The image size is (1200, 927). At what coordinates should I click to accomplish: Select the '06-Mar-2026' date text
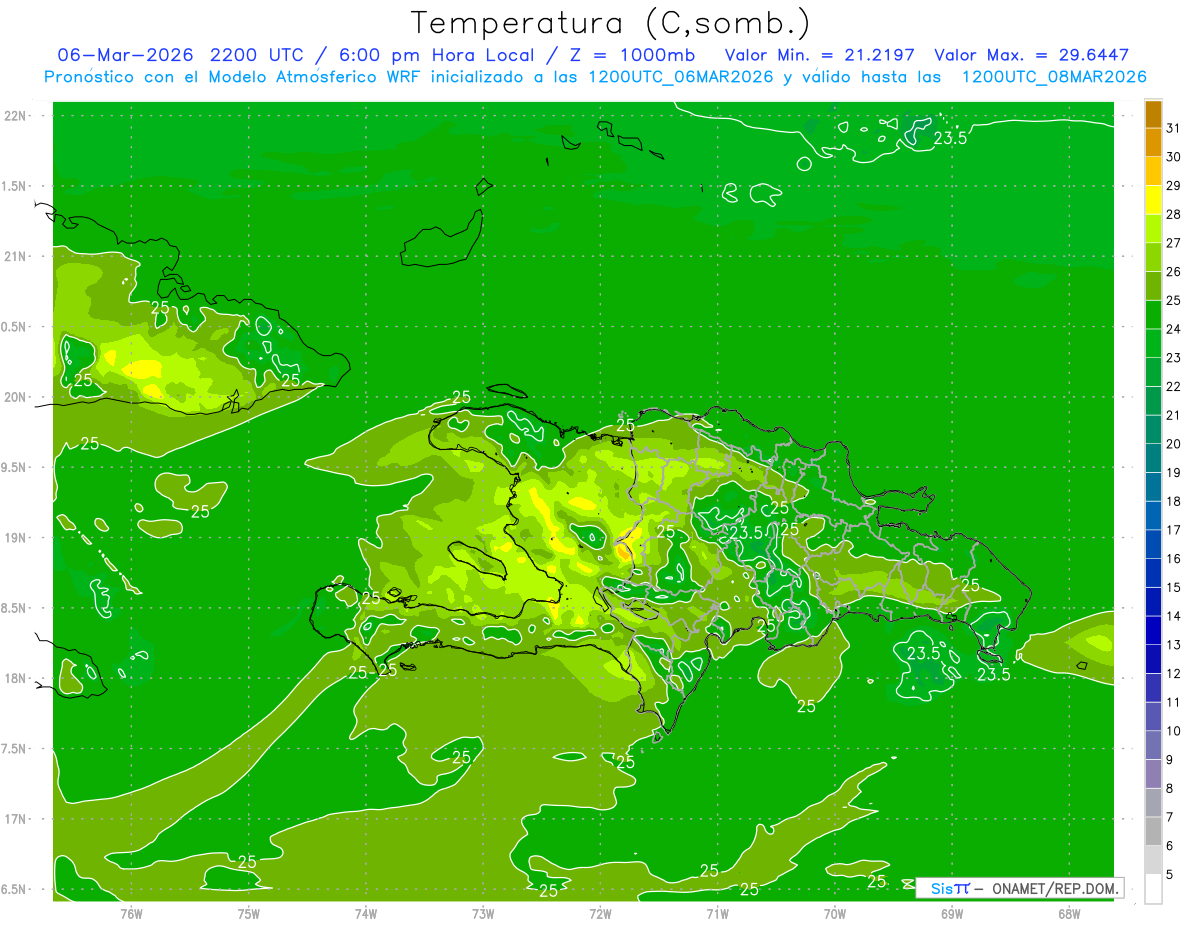126,55
